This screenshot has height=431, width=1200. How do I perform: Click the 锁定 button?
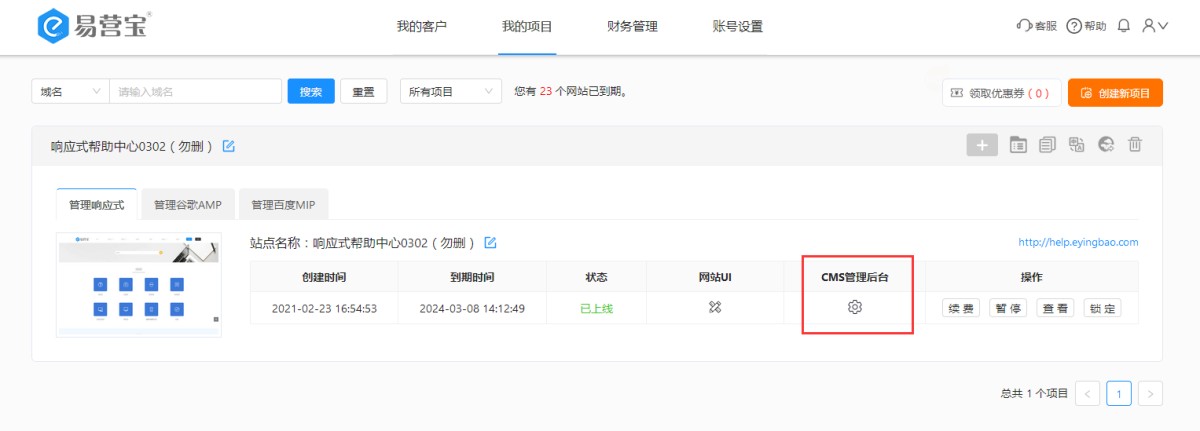pos(1102,308)
